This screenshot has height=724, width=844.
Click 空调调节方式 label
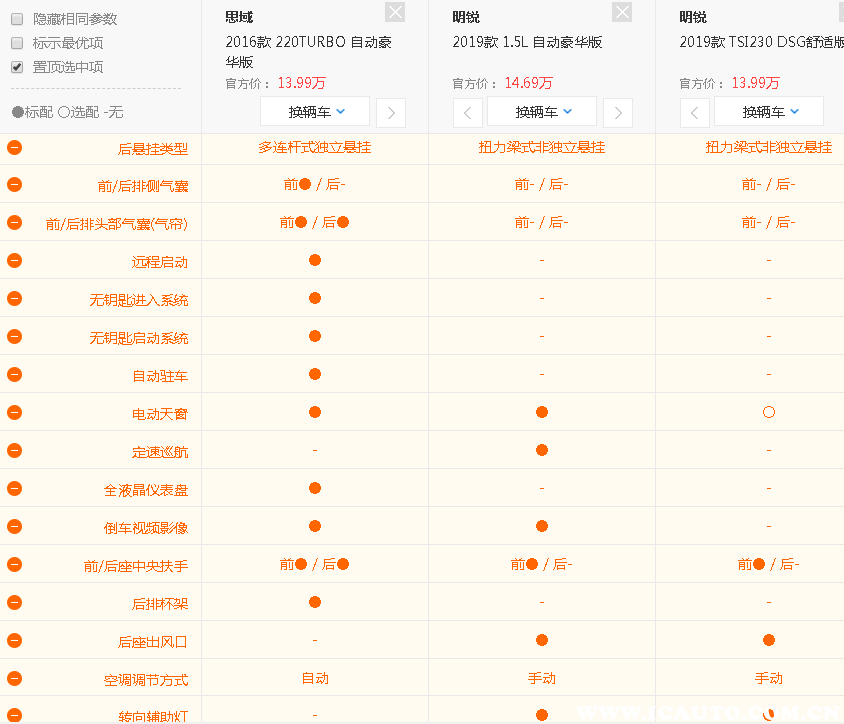tap(146, 680)
